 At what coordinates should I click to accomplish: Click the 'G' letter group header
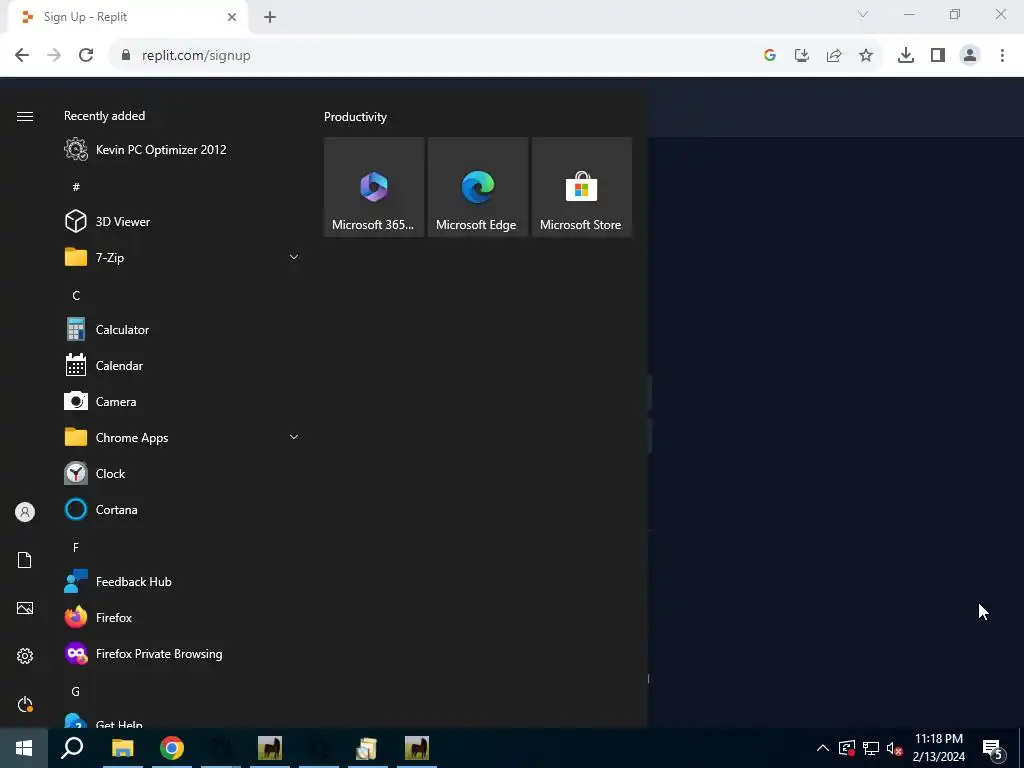(76, 691)
